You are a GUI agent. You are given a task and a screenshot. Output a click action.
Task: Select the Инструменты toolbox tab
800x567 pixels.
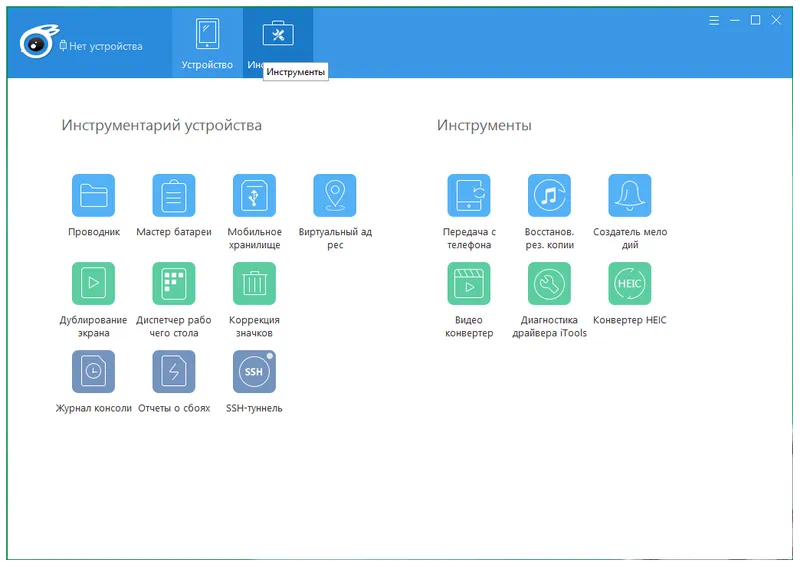[x=278, y=43]
